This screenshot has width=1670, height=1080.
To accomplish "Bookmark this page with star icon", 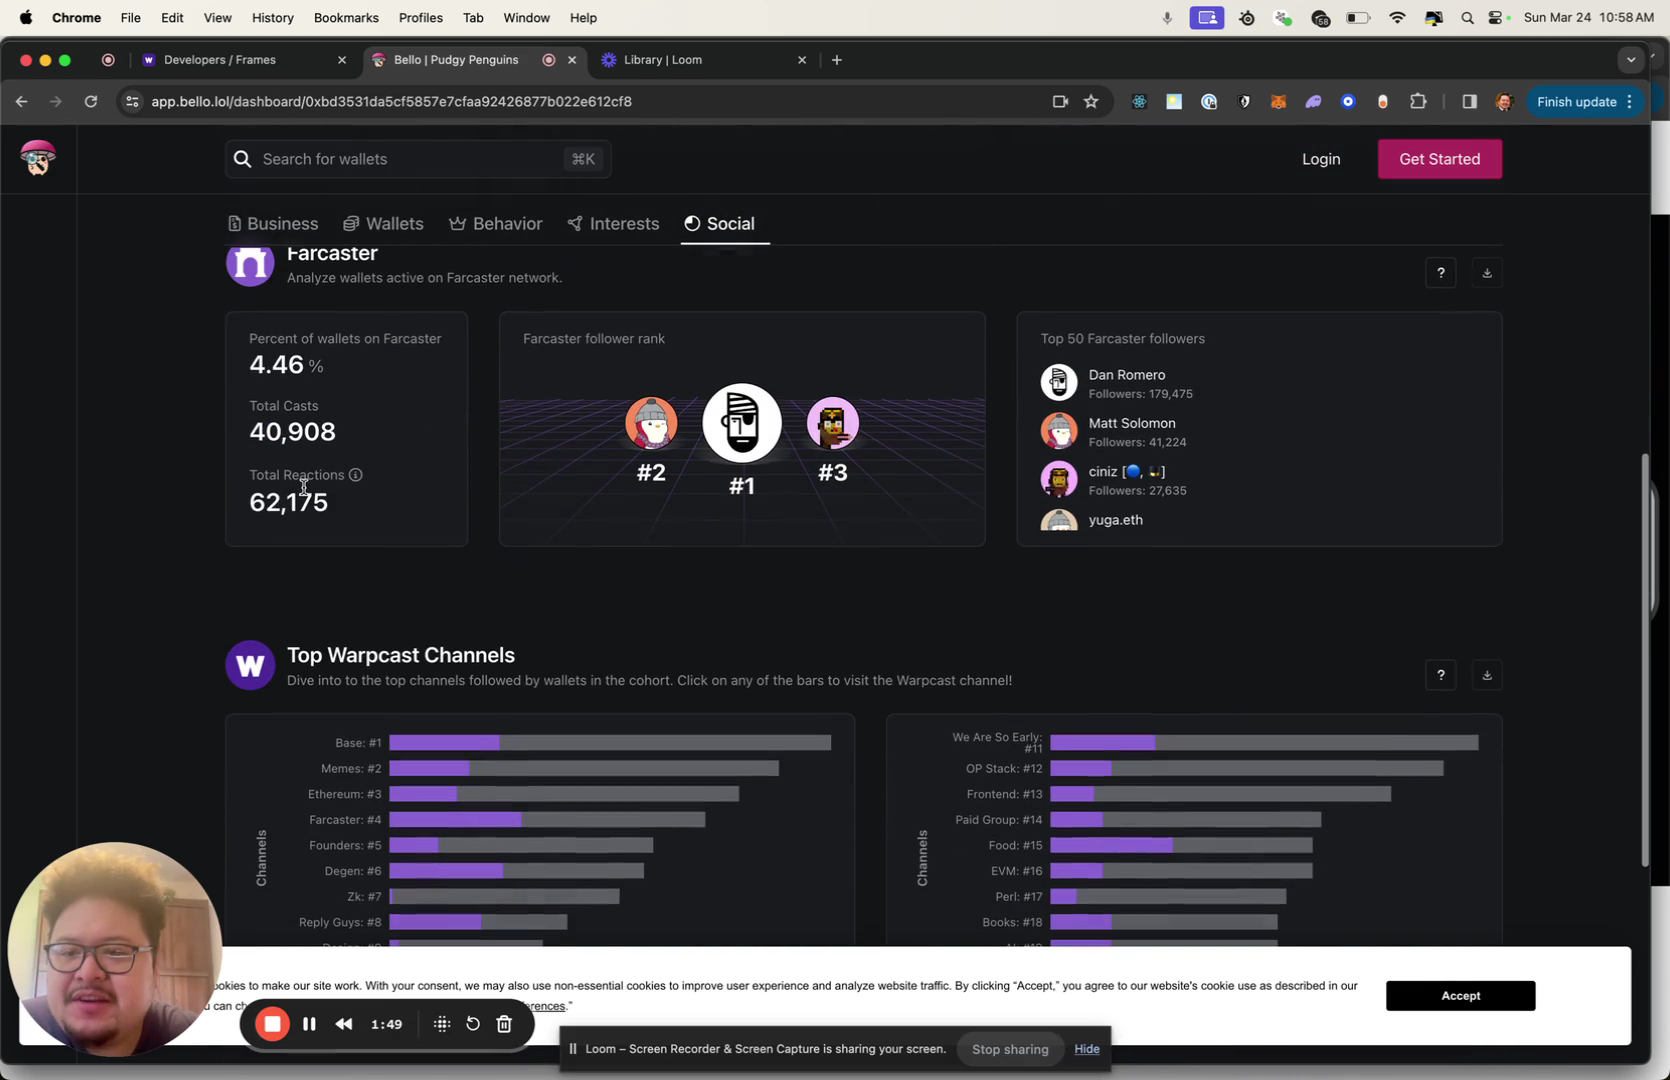I will (x=1091, y=101).
